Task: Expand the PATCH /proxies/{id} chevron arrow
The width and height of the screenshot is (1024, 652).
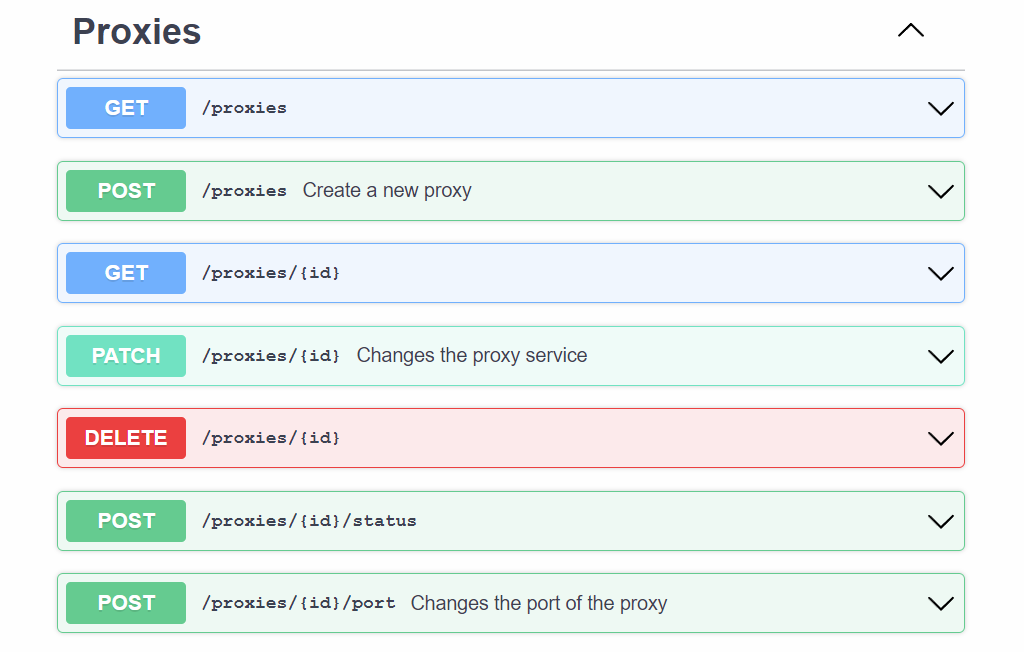Action: (x=940, y=356)
